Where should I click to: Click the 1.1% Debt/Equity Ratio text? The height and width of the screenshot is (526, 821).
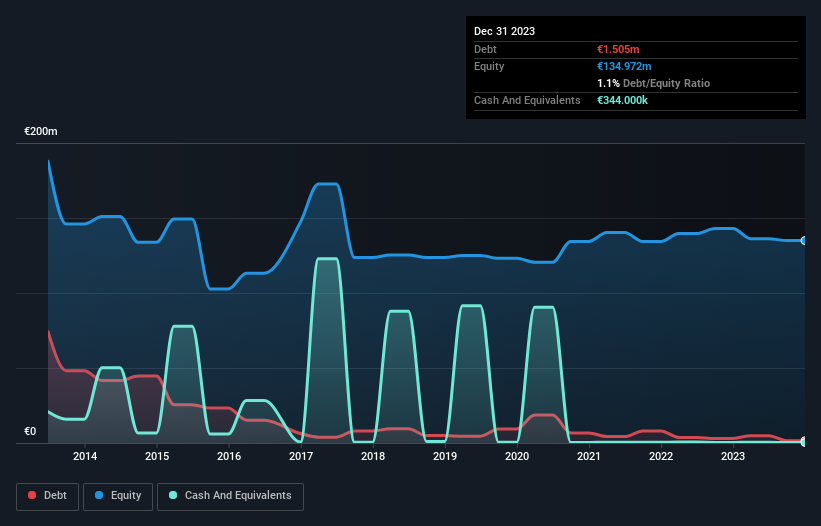point(653,83)
